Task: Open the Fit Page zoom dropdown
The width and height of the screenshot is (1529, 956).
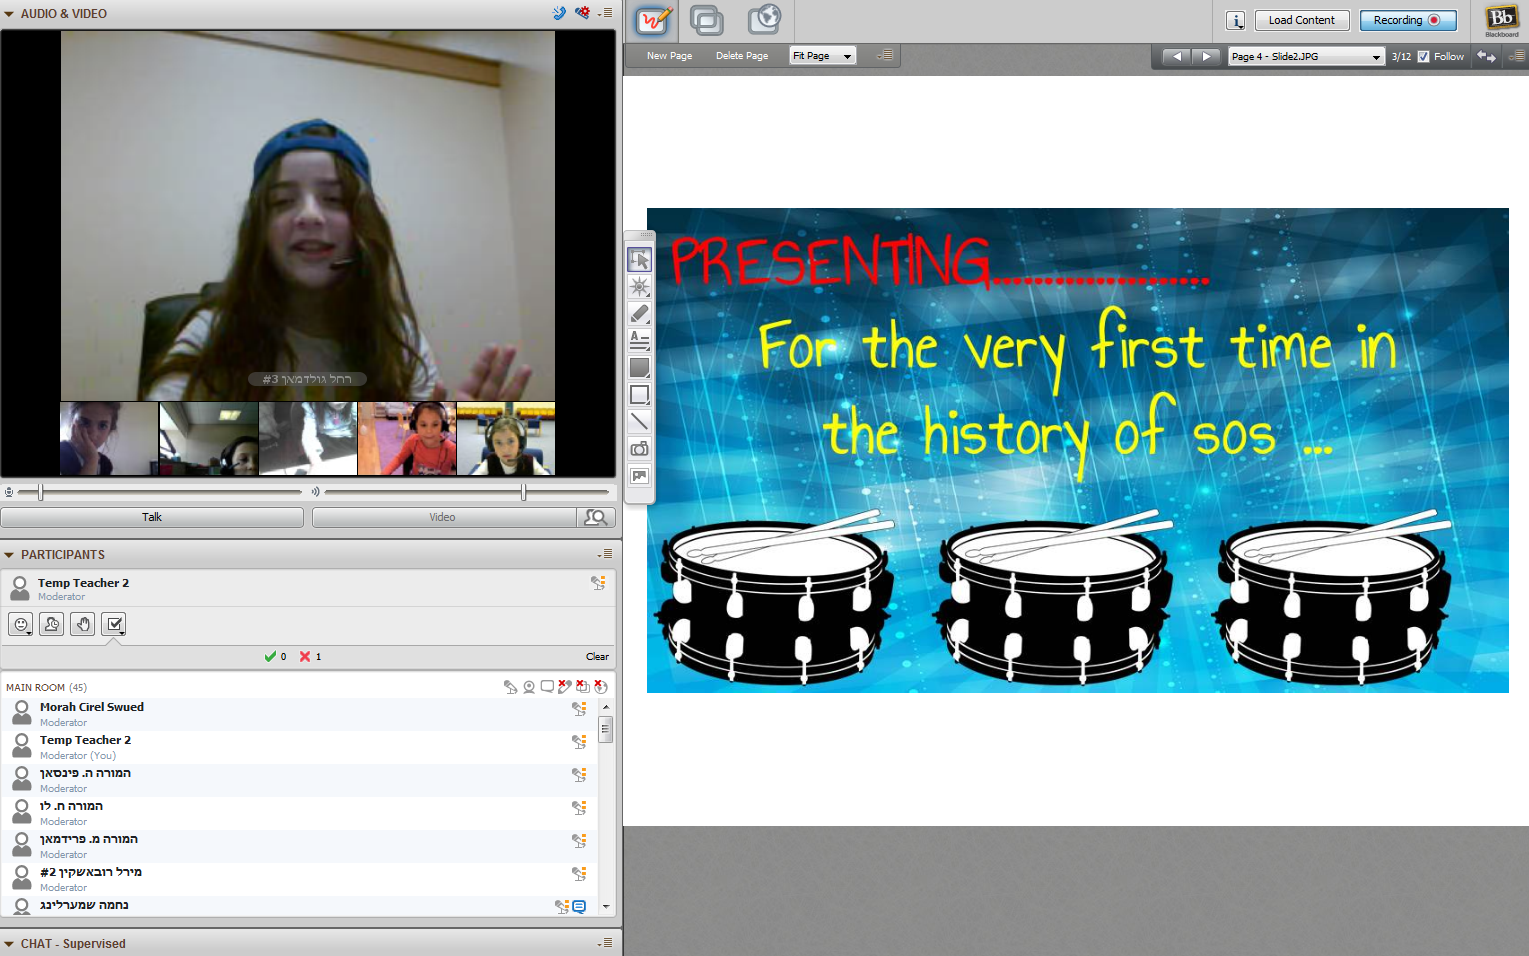Action: (823, 56)
